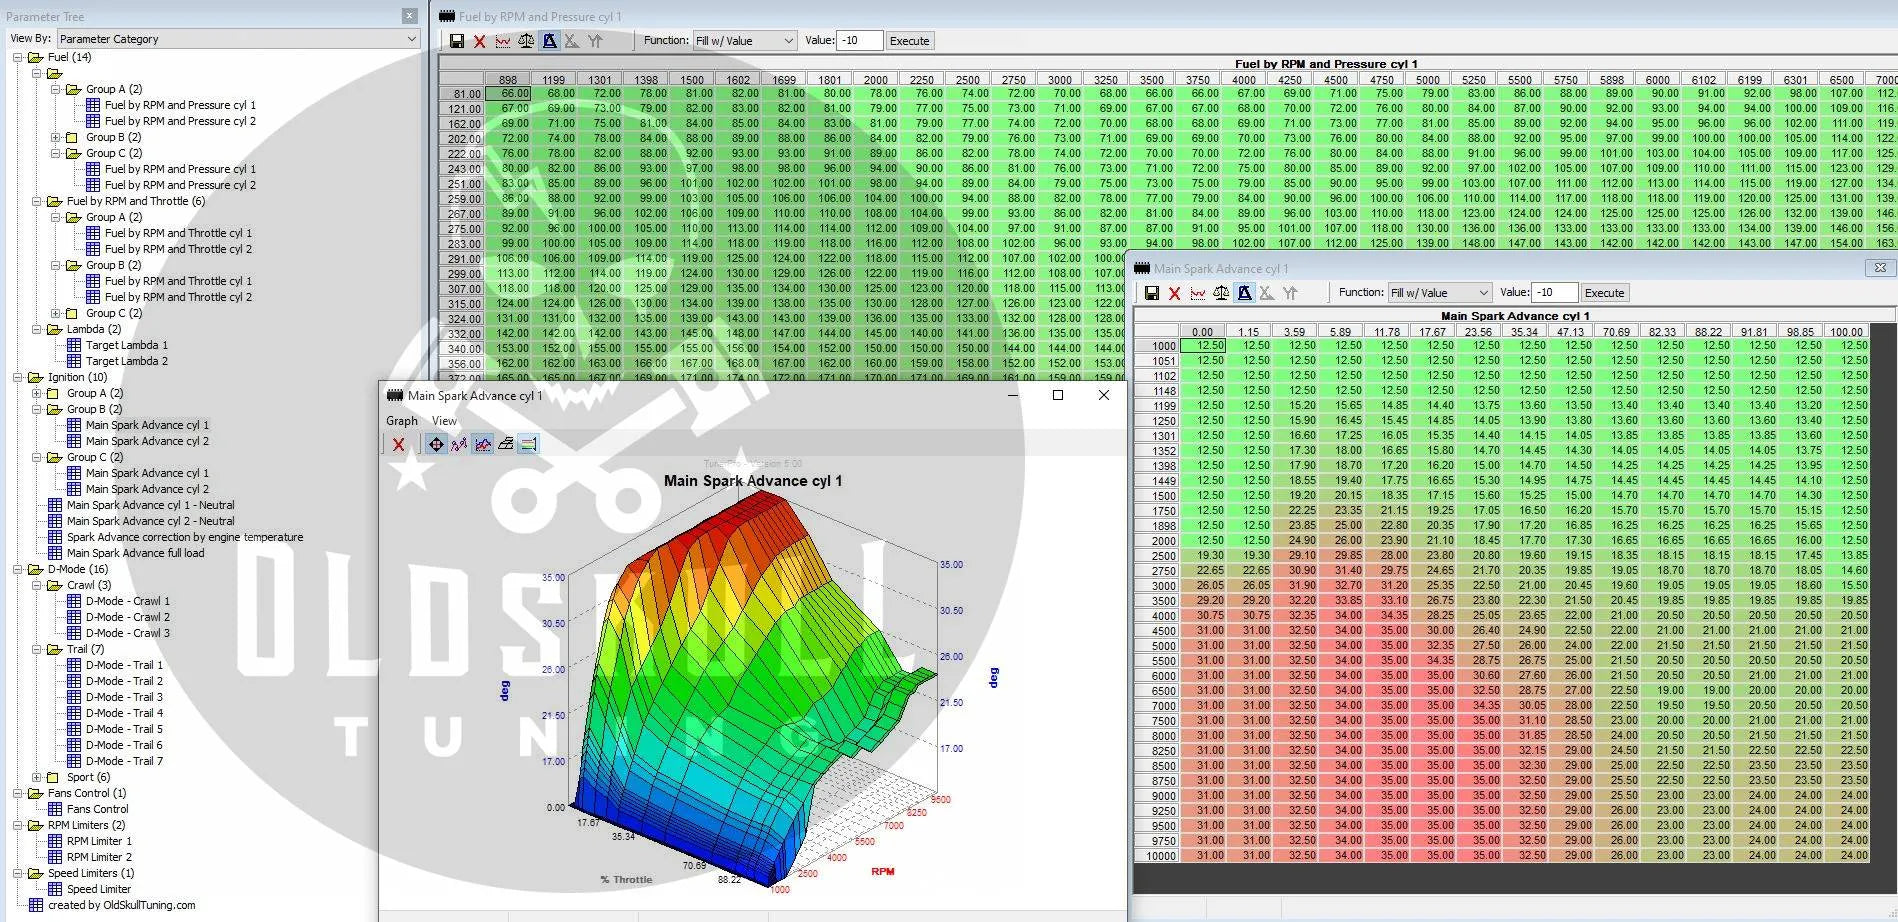Click the four-arrow move icon in the graph toolbar
Viewport: 1898px width, 922px height.
click(x=436, y=444)
